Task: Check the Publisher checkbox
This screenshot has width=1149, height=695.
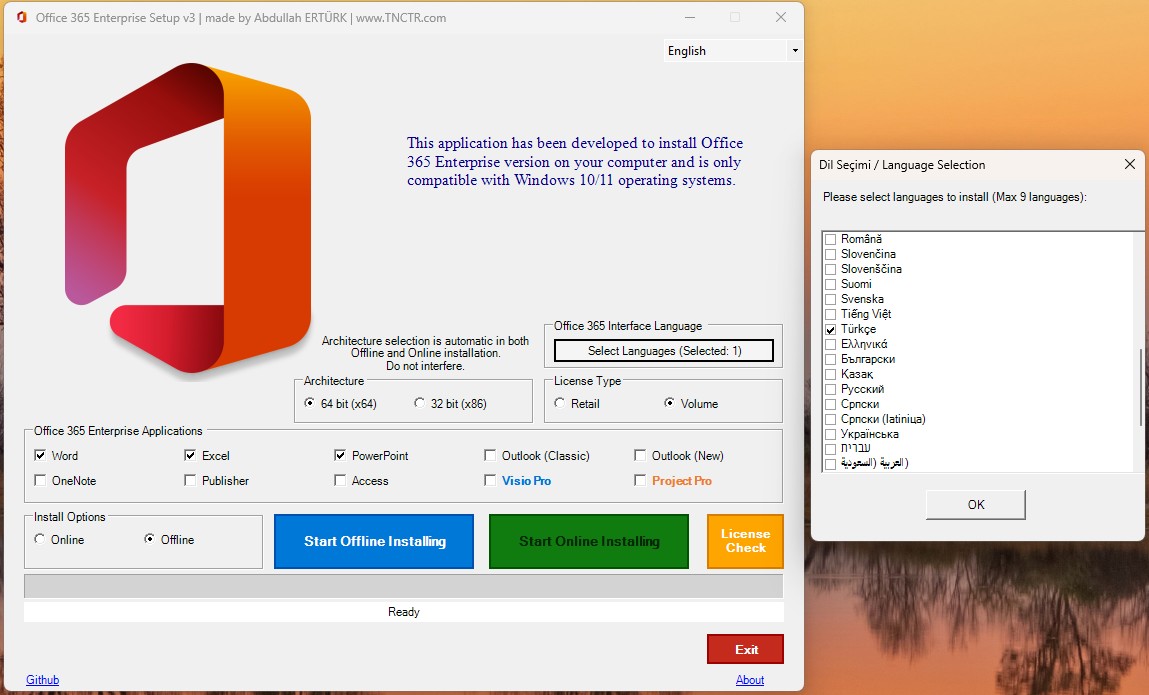Action: pos(190,480)
